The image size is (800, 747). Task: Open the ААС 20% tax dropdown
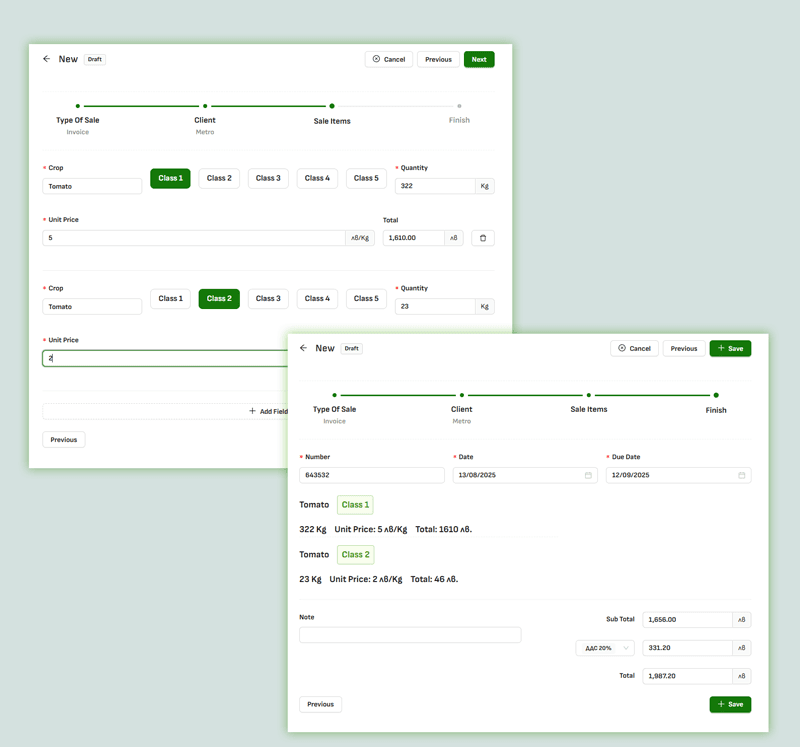pos(604,647)
